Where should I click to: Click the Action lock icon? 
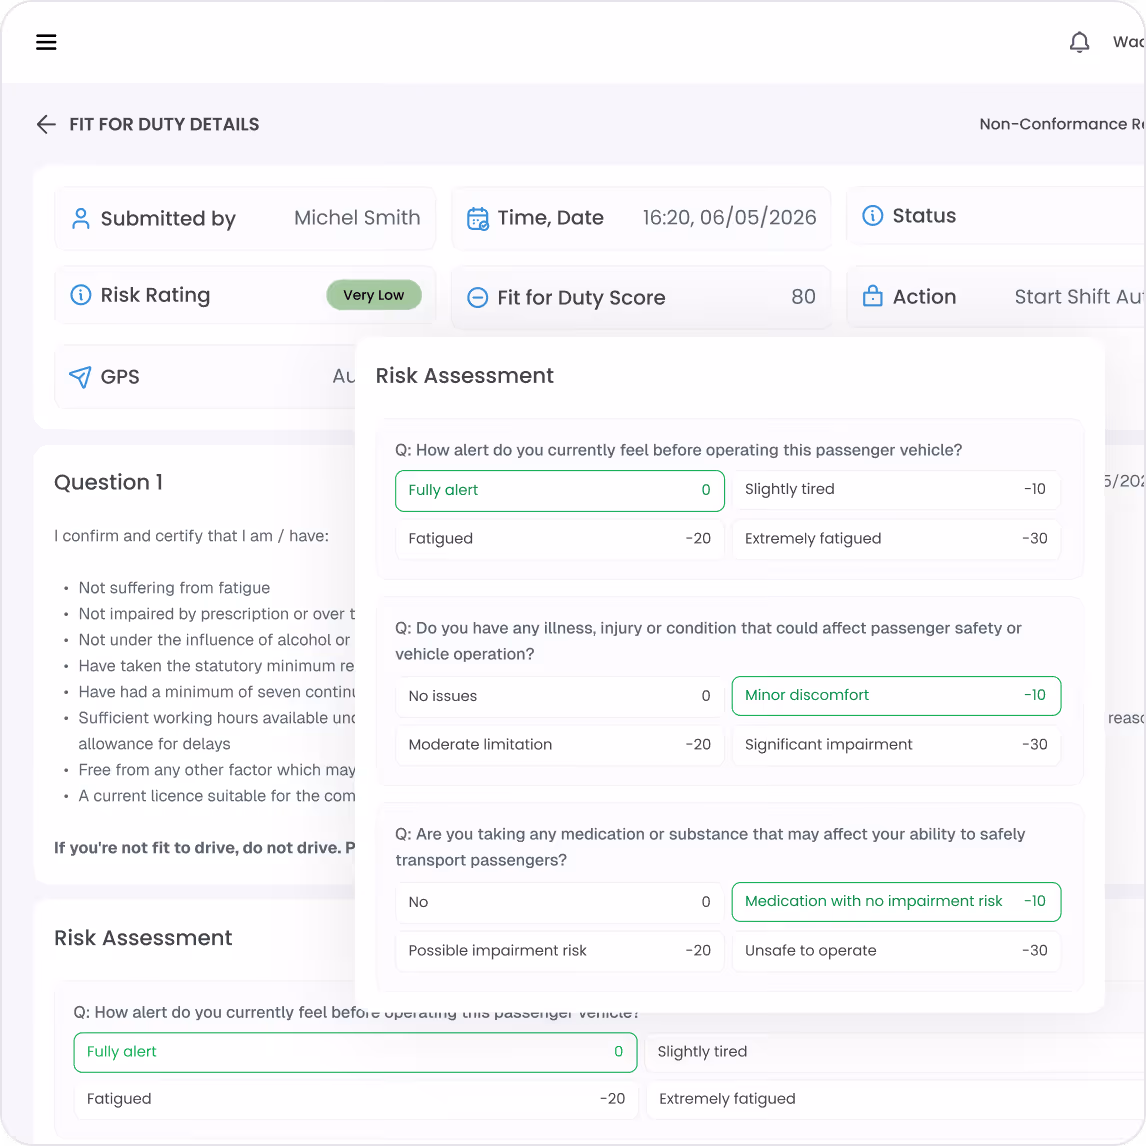tap(873, 296)
